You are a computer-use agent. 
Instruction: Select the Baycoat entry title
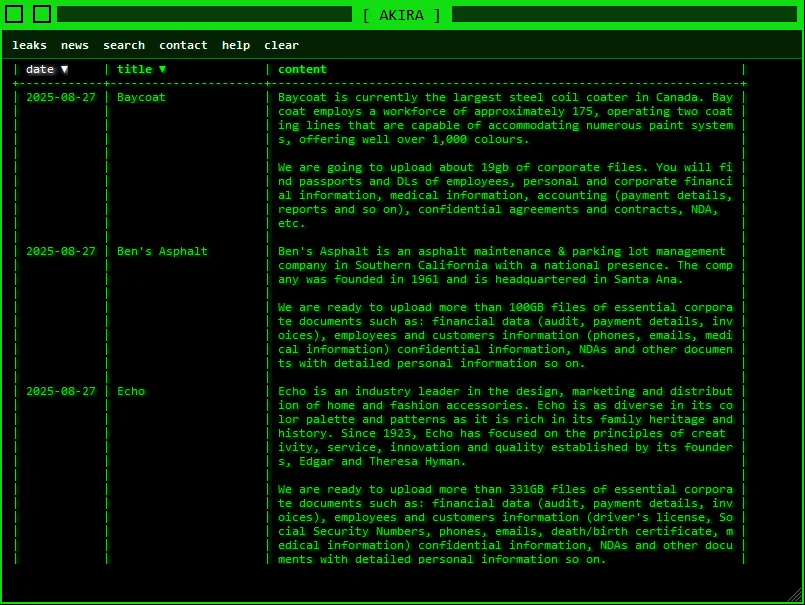pos(141,98)
